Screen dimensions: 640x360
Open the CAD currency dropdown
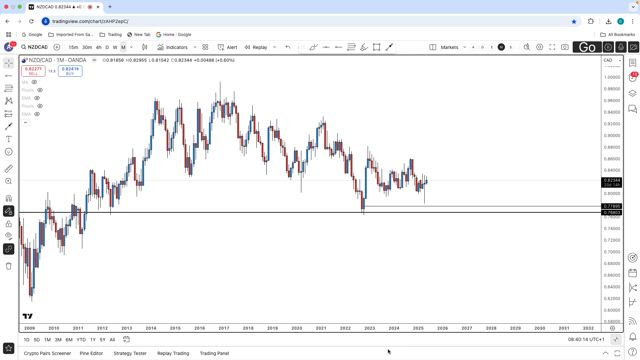(612, 60)
